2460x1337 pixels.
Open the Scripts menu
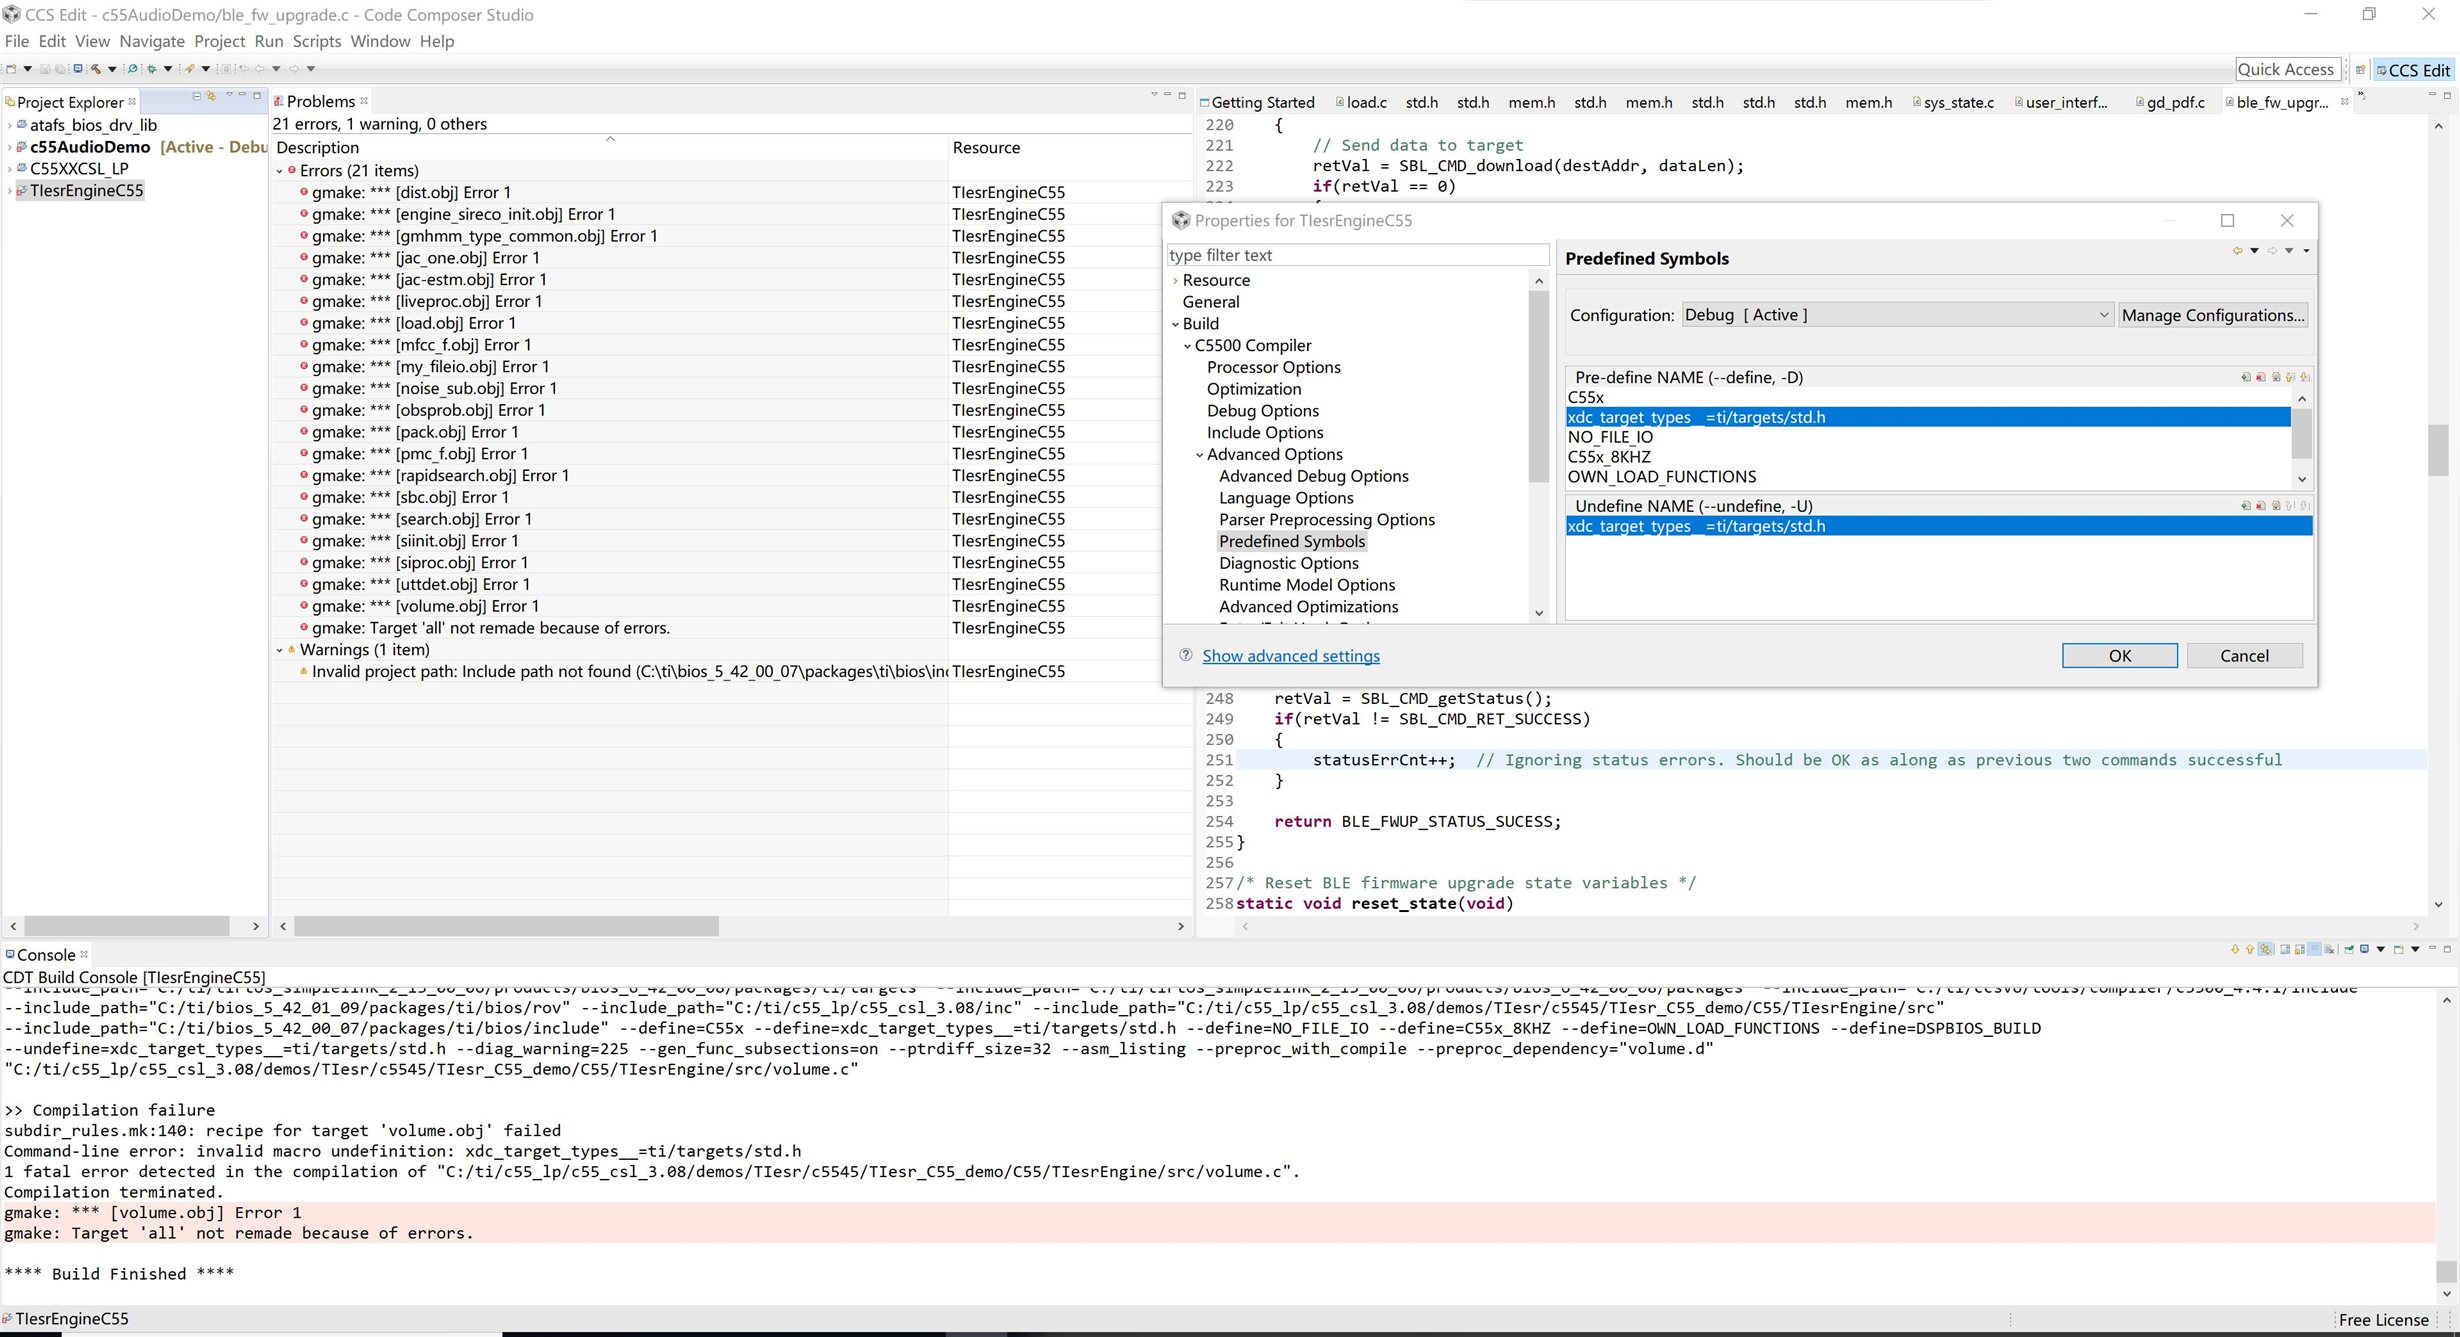tap(317, 41)
